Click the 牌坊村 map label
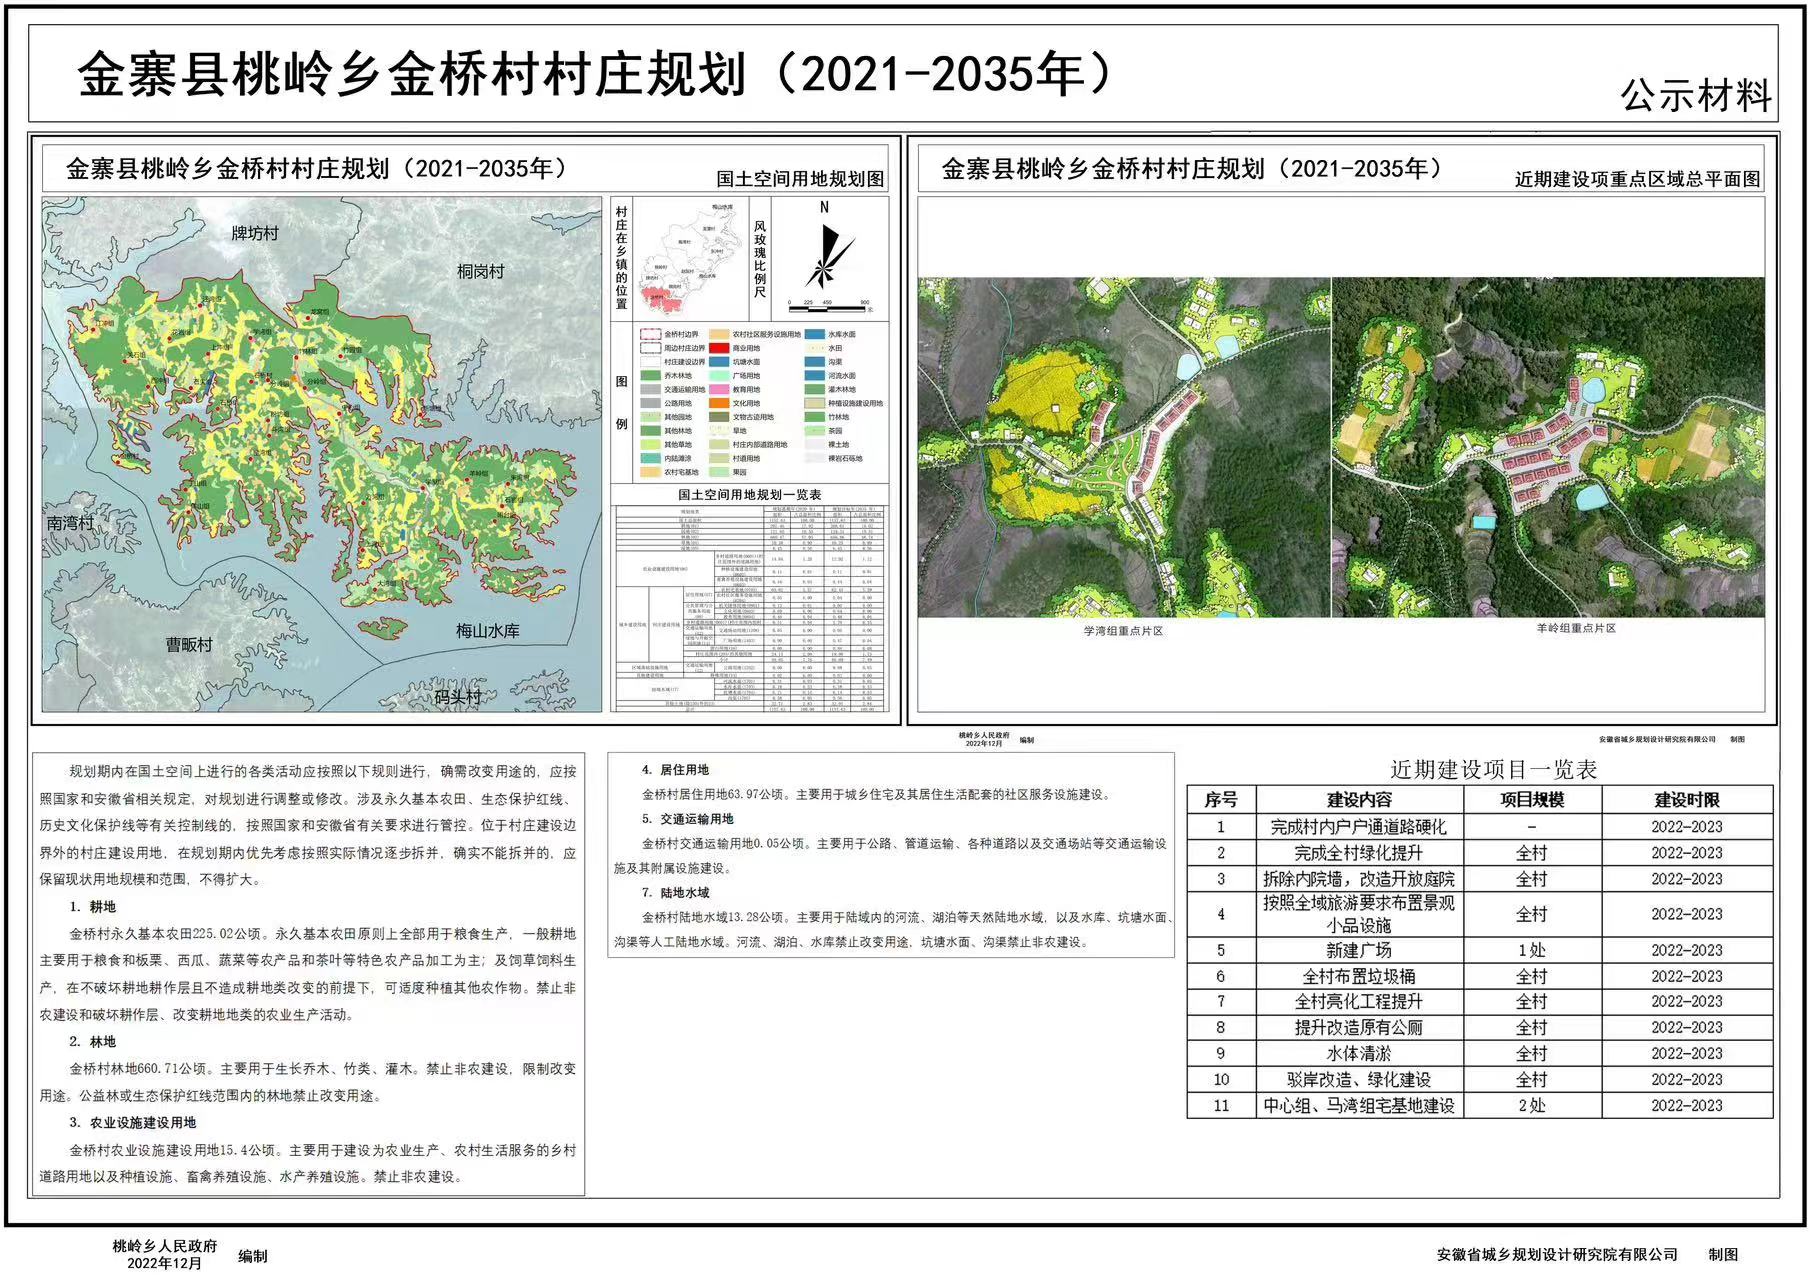 pos(255,233)
